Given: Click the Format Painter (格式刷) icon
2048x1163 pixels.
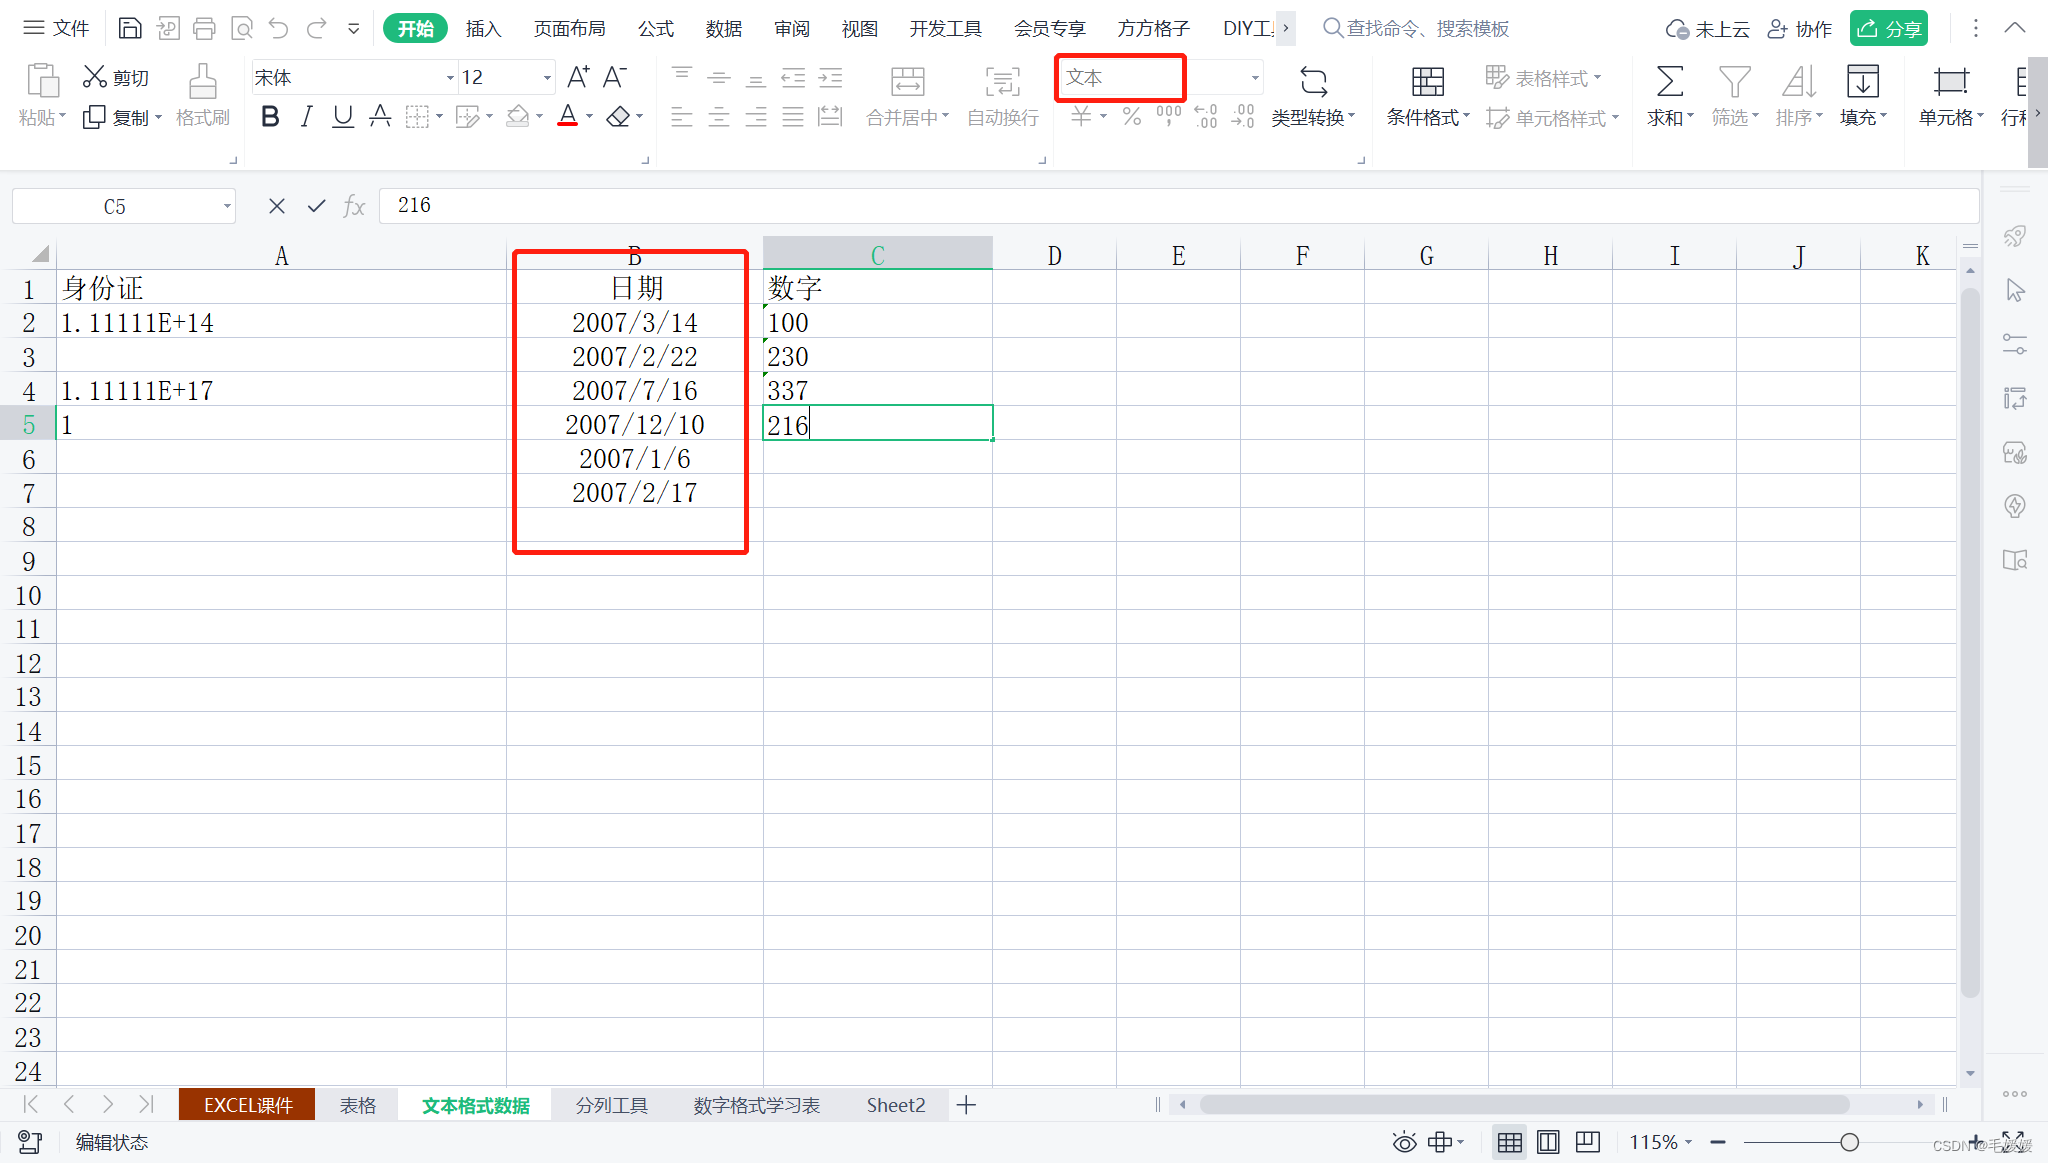Looking at the screenshot, I should [202, 82].
